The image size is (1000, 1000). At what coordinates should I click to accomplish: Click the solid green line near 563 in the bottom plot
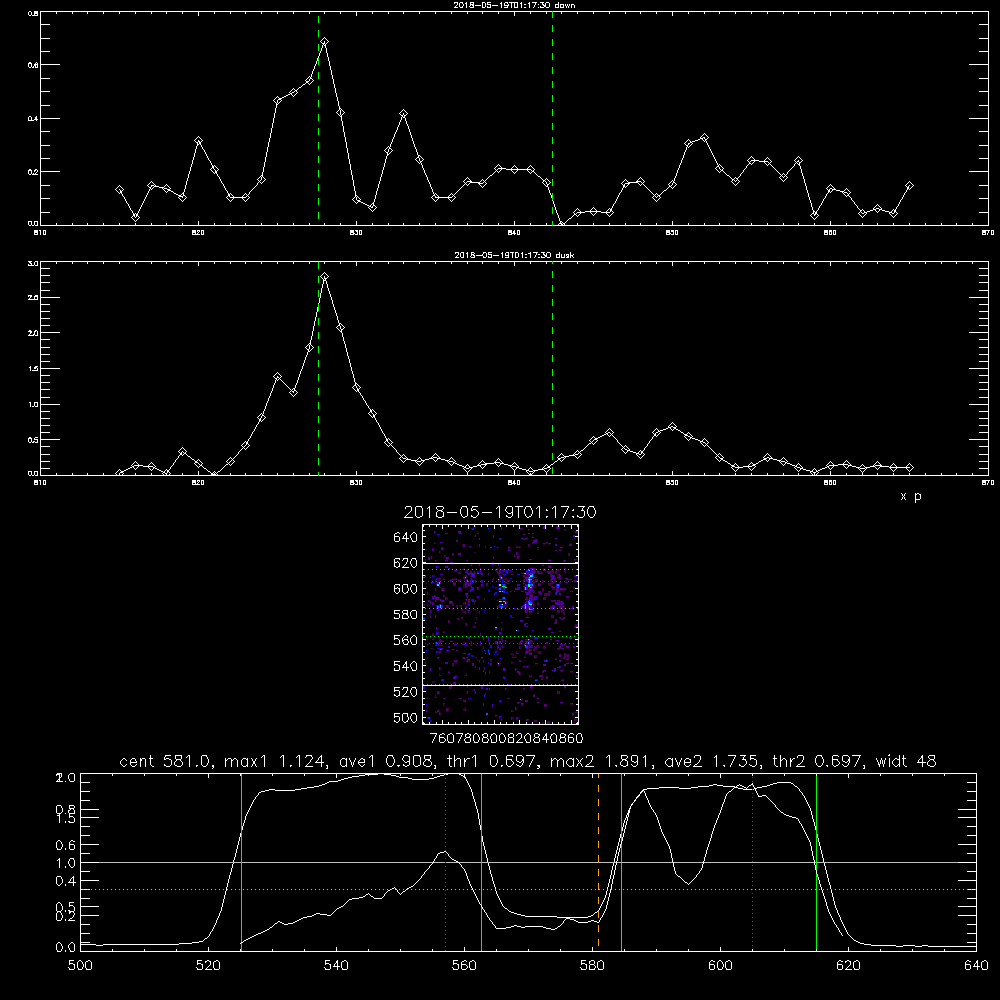(x=482, y=862)
